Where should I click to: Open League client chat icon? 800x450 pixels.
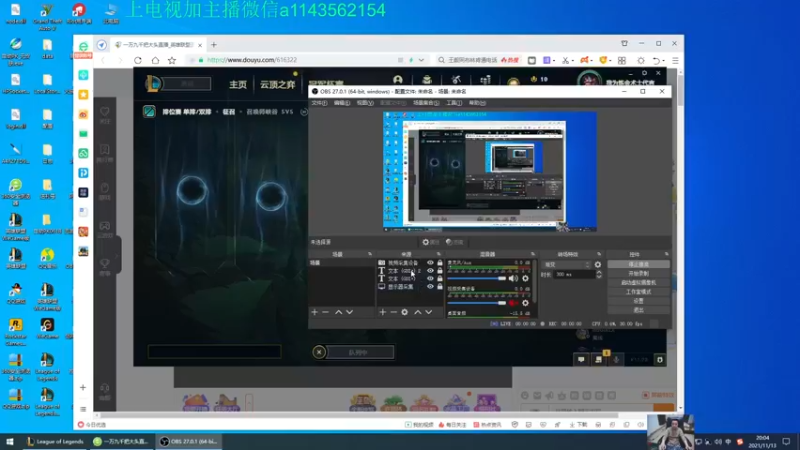tap(581, 360)
